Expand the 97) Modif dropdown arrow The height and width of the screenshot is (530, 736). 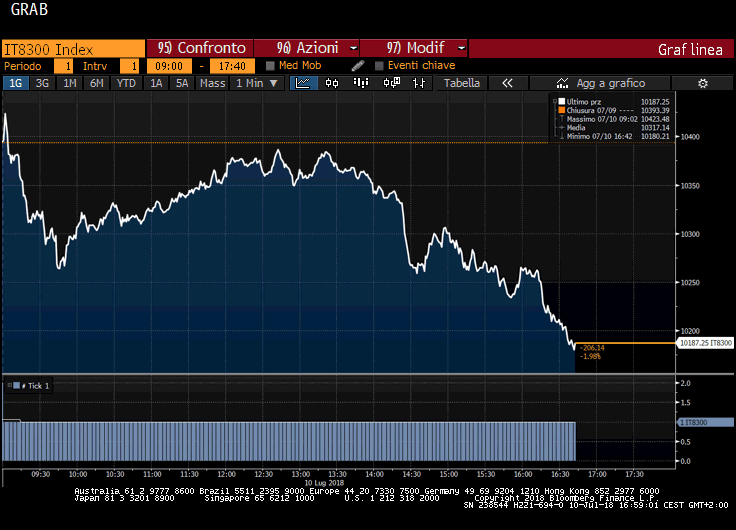[x=461, y=48]
